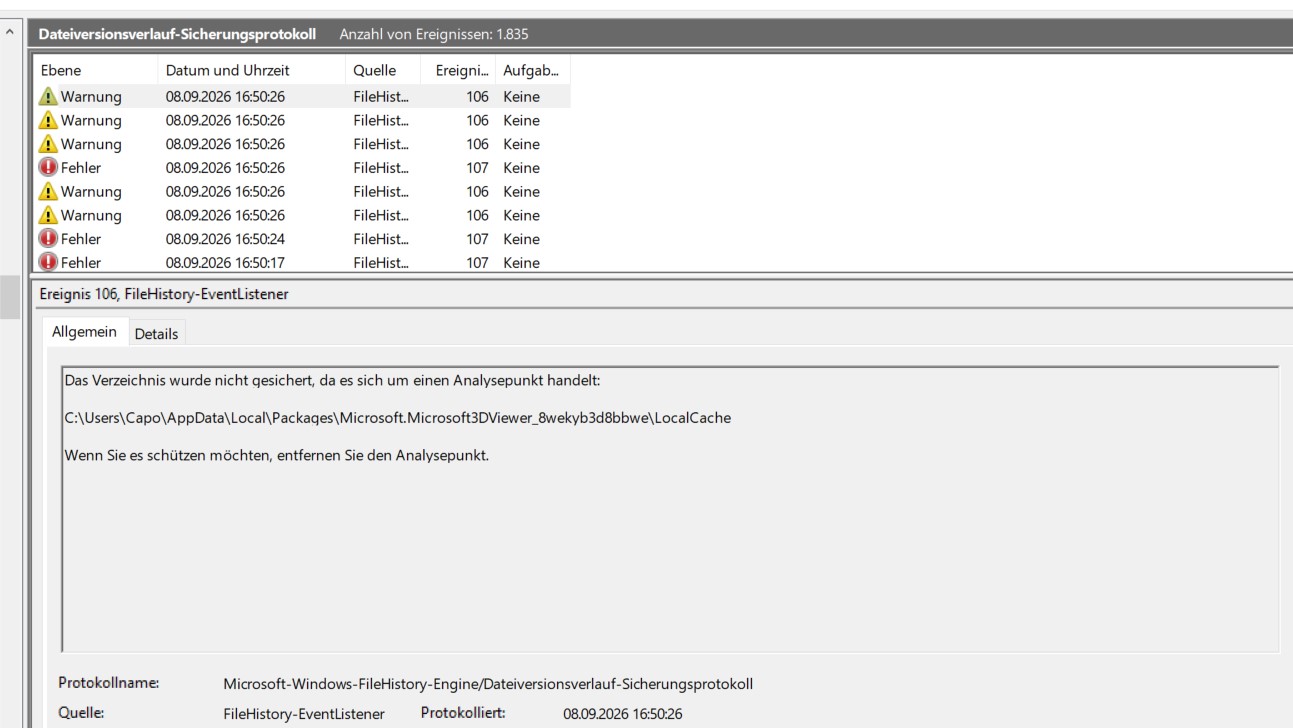1293x728 pixels.
Task: Click the Microsoft3DViewer LocalCache path text
Action: [x=397, y=418]
